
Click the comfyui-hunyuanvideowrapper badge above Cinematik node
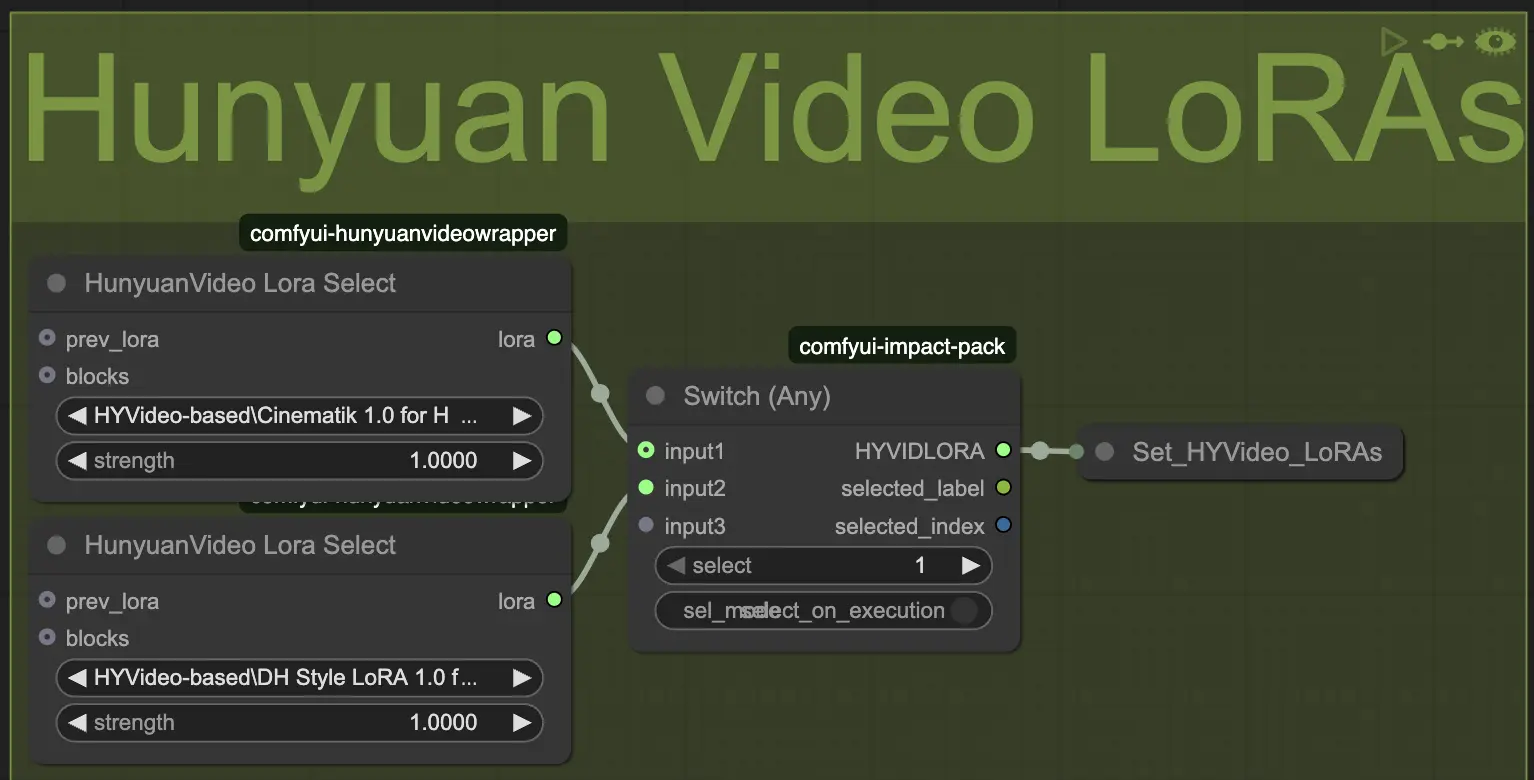pyautogui.click(x=403, y=234)
